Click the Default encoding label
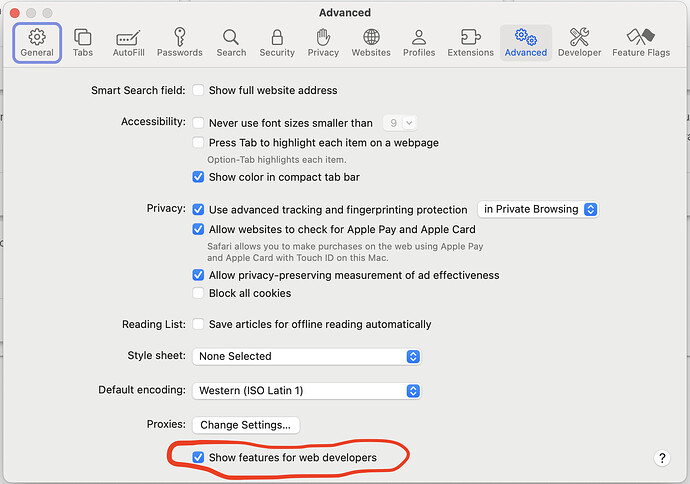The height and width of the screenshot is (484, 690). 142,390
